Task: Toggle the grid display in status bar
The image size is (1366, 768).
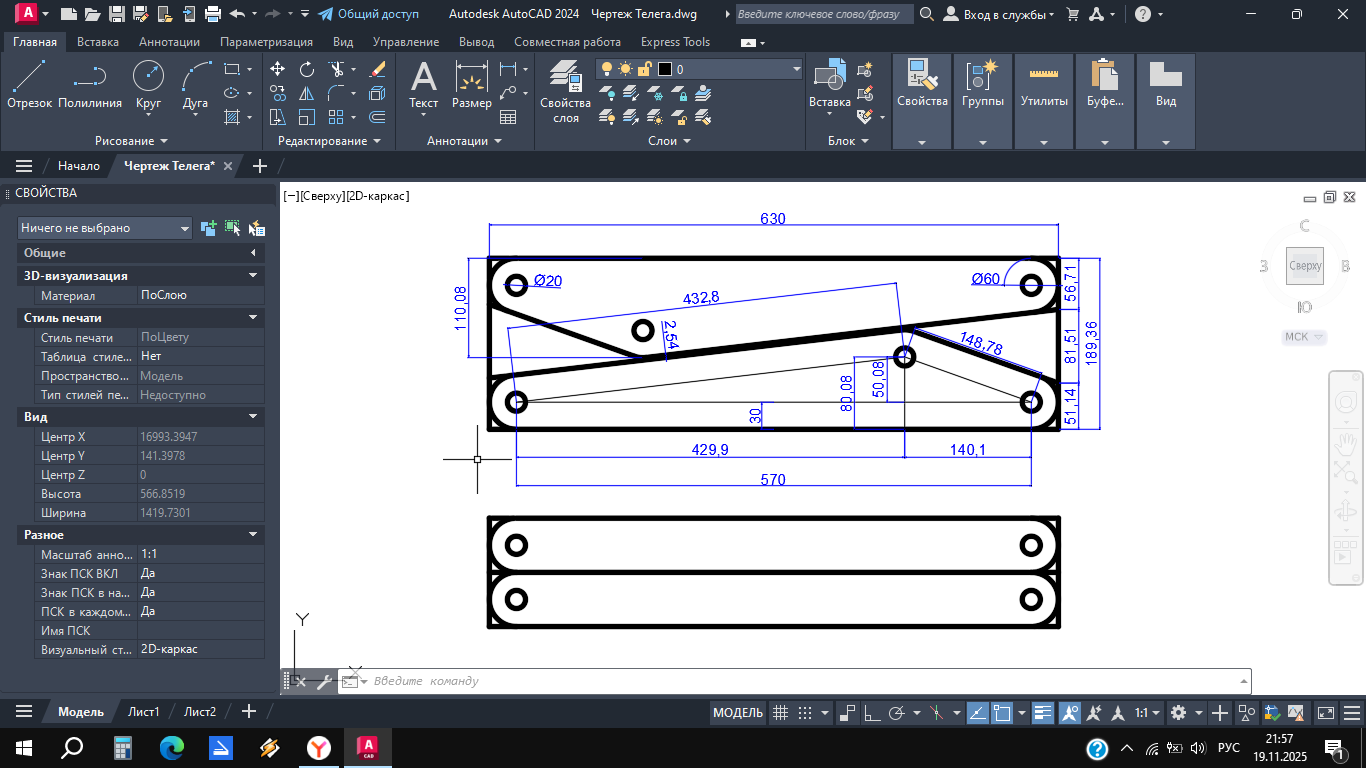Action: [781, 713]
